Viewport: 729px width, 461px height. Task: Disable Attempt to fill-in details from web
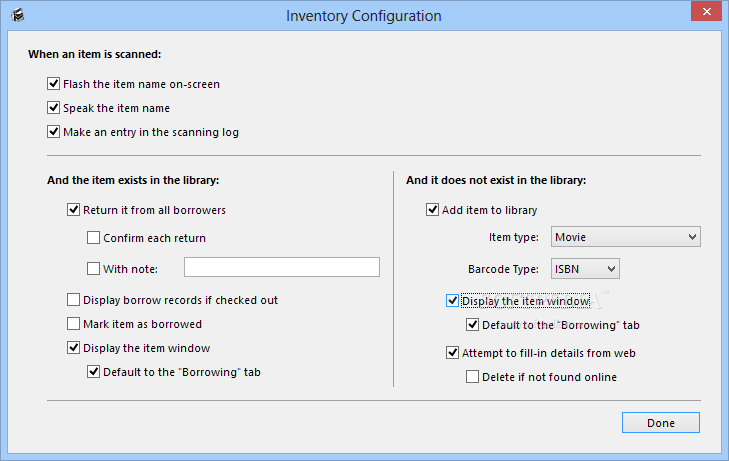pos(452,353)
